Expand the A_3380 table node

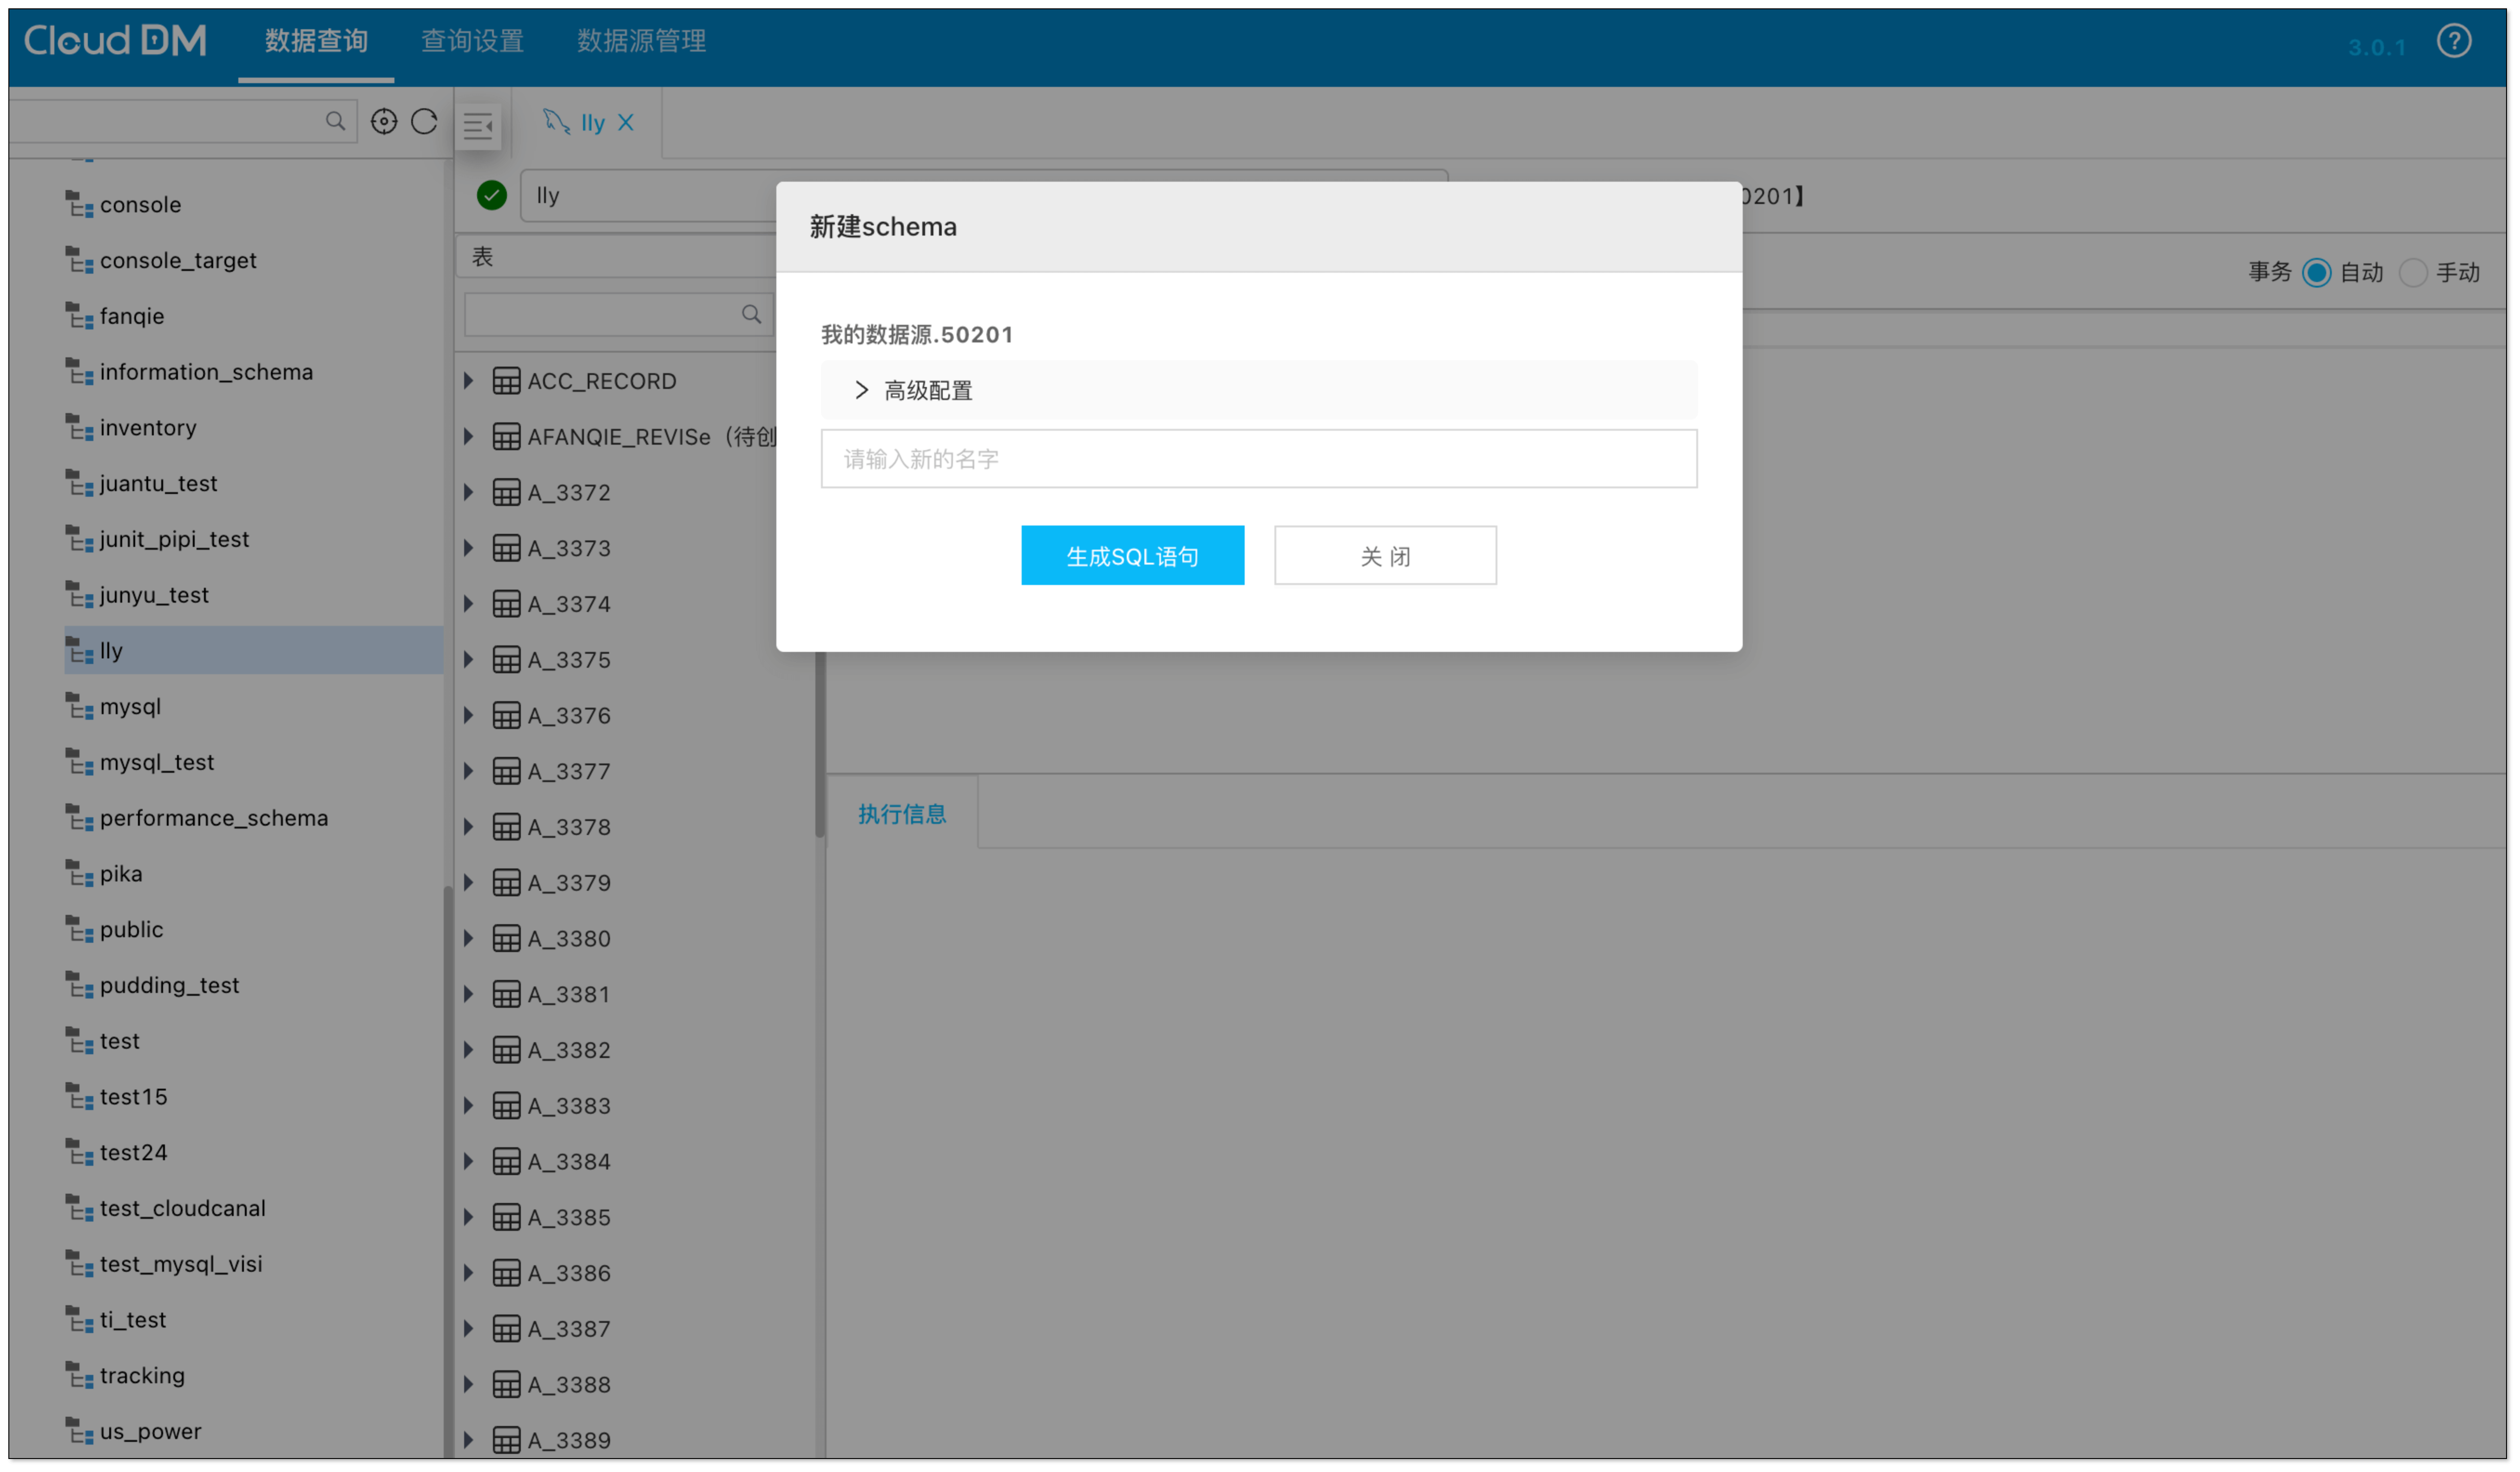[x=468, y=938]
